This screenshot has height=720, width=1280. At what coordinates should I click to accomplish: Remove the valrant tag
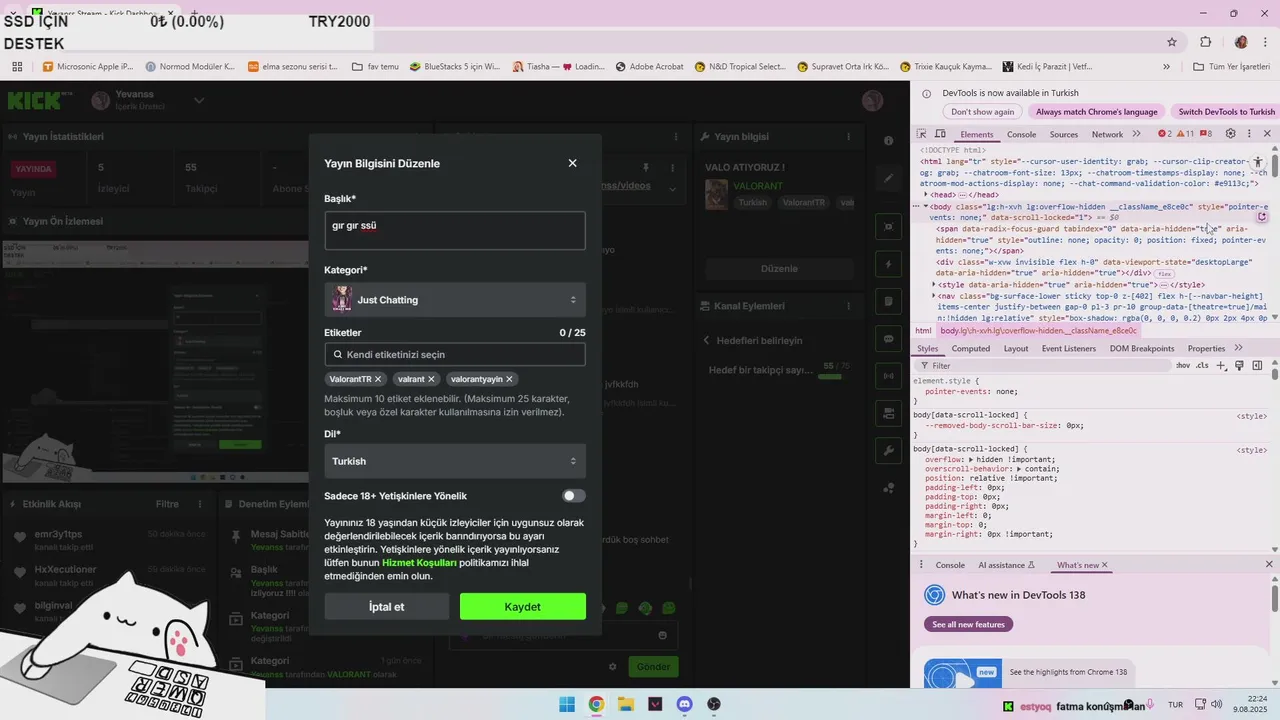click(x=432, y=380)
